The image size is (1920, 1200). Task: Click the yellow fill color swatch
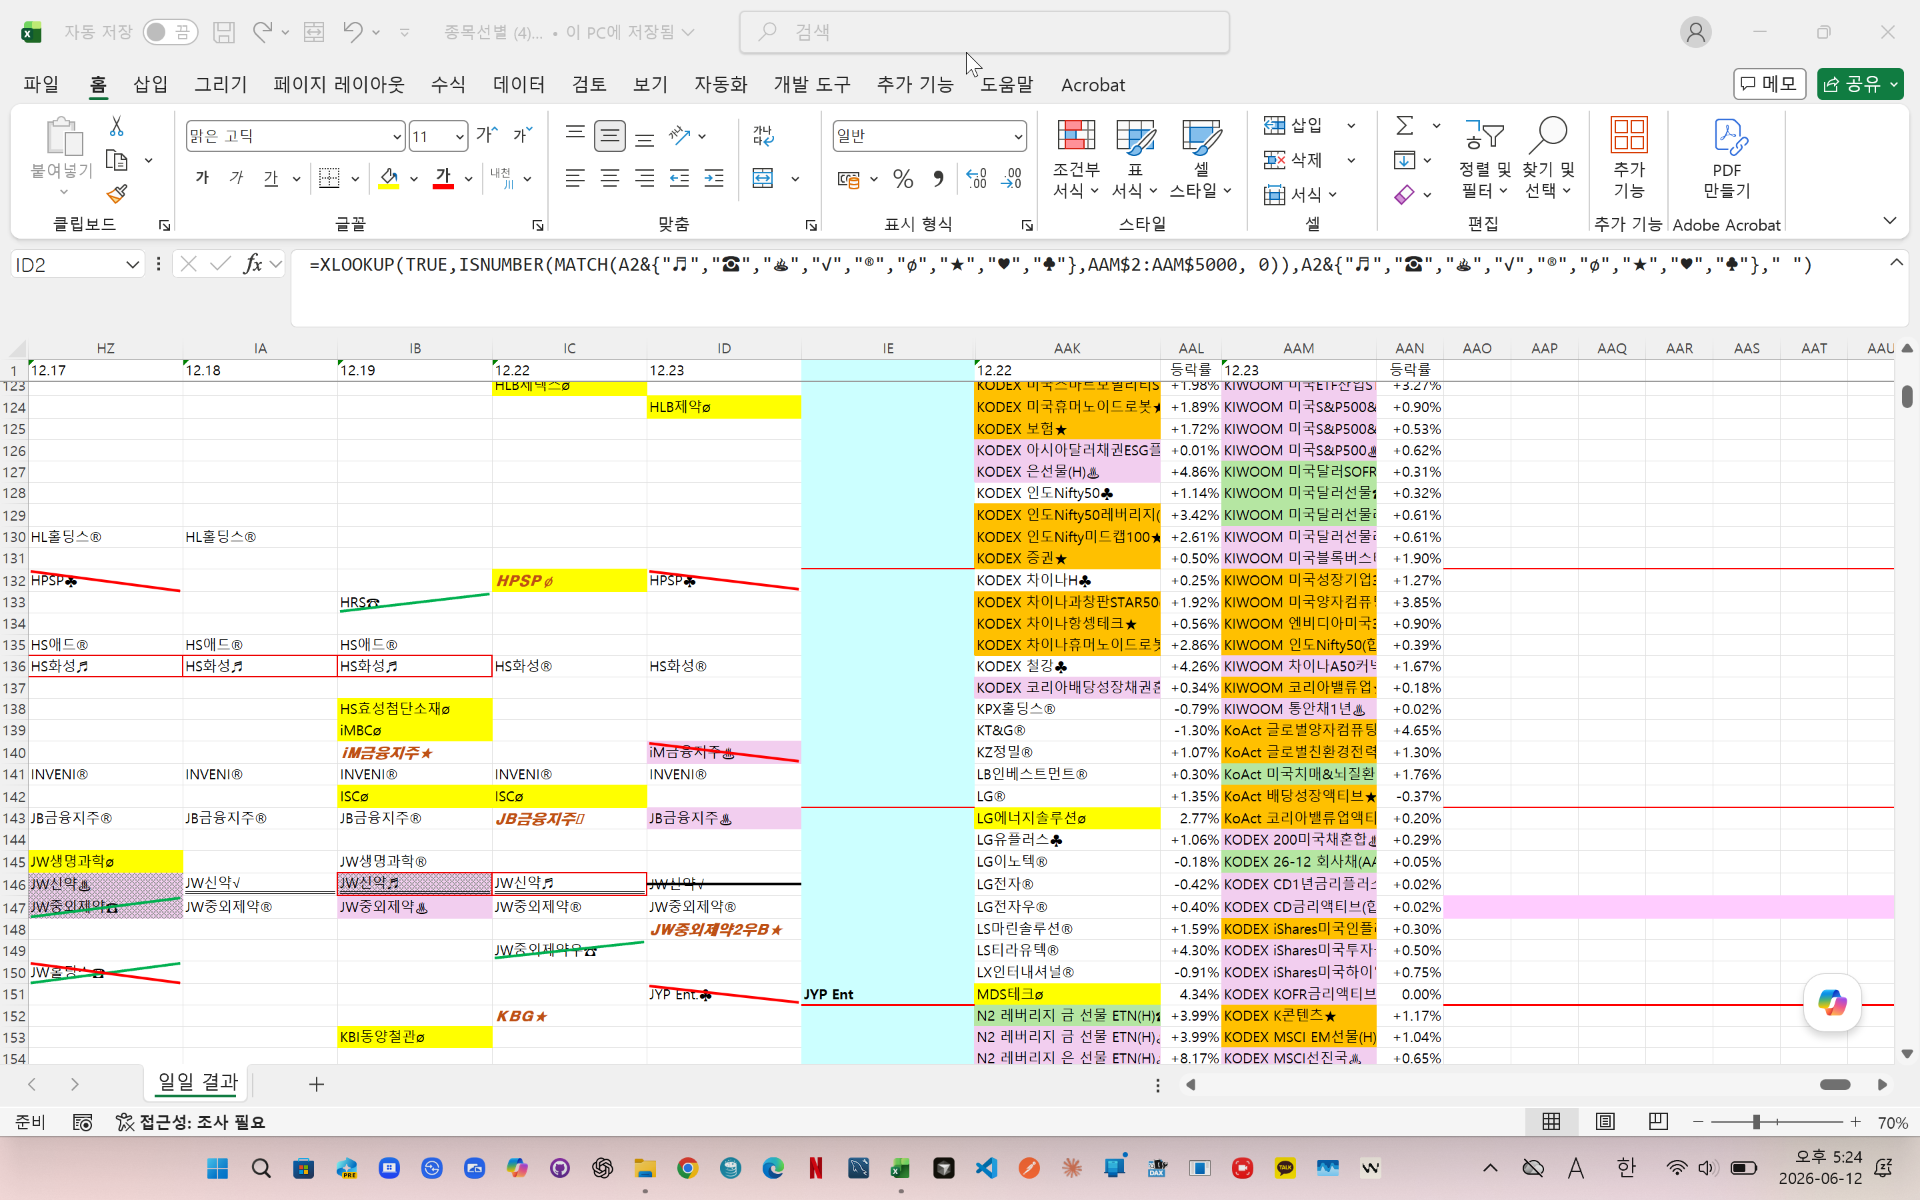pos(389,179)
